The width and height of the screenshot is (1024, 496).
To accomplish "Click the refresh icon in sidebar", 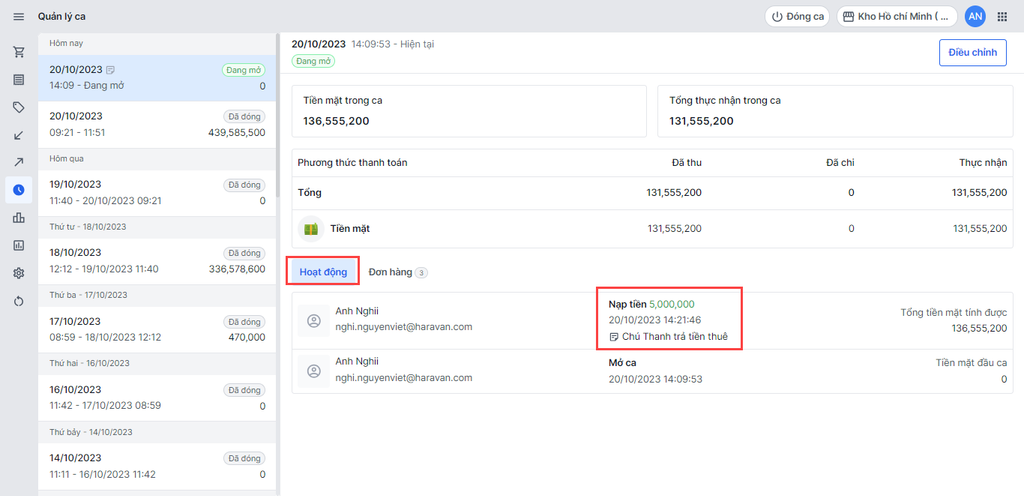I will [x=18, y=301].
